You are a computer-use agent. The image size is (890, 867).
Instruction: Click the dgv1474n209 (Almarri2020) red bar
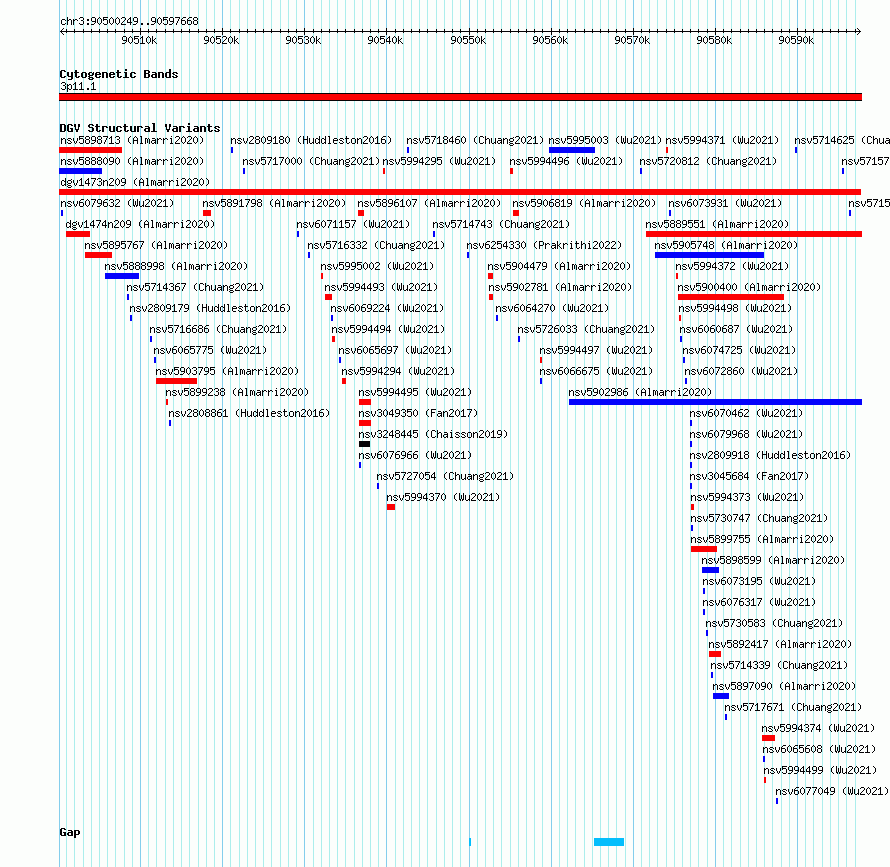(x=78, y=234)
